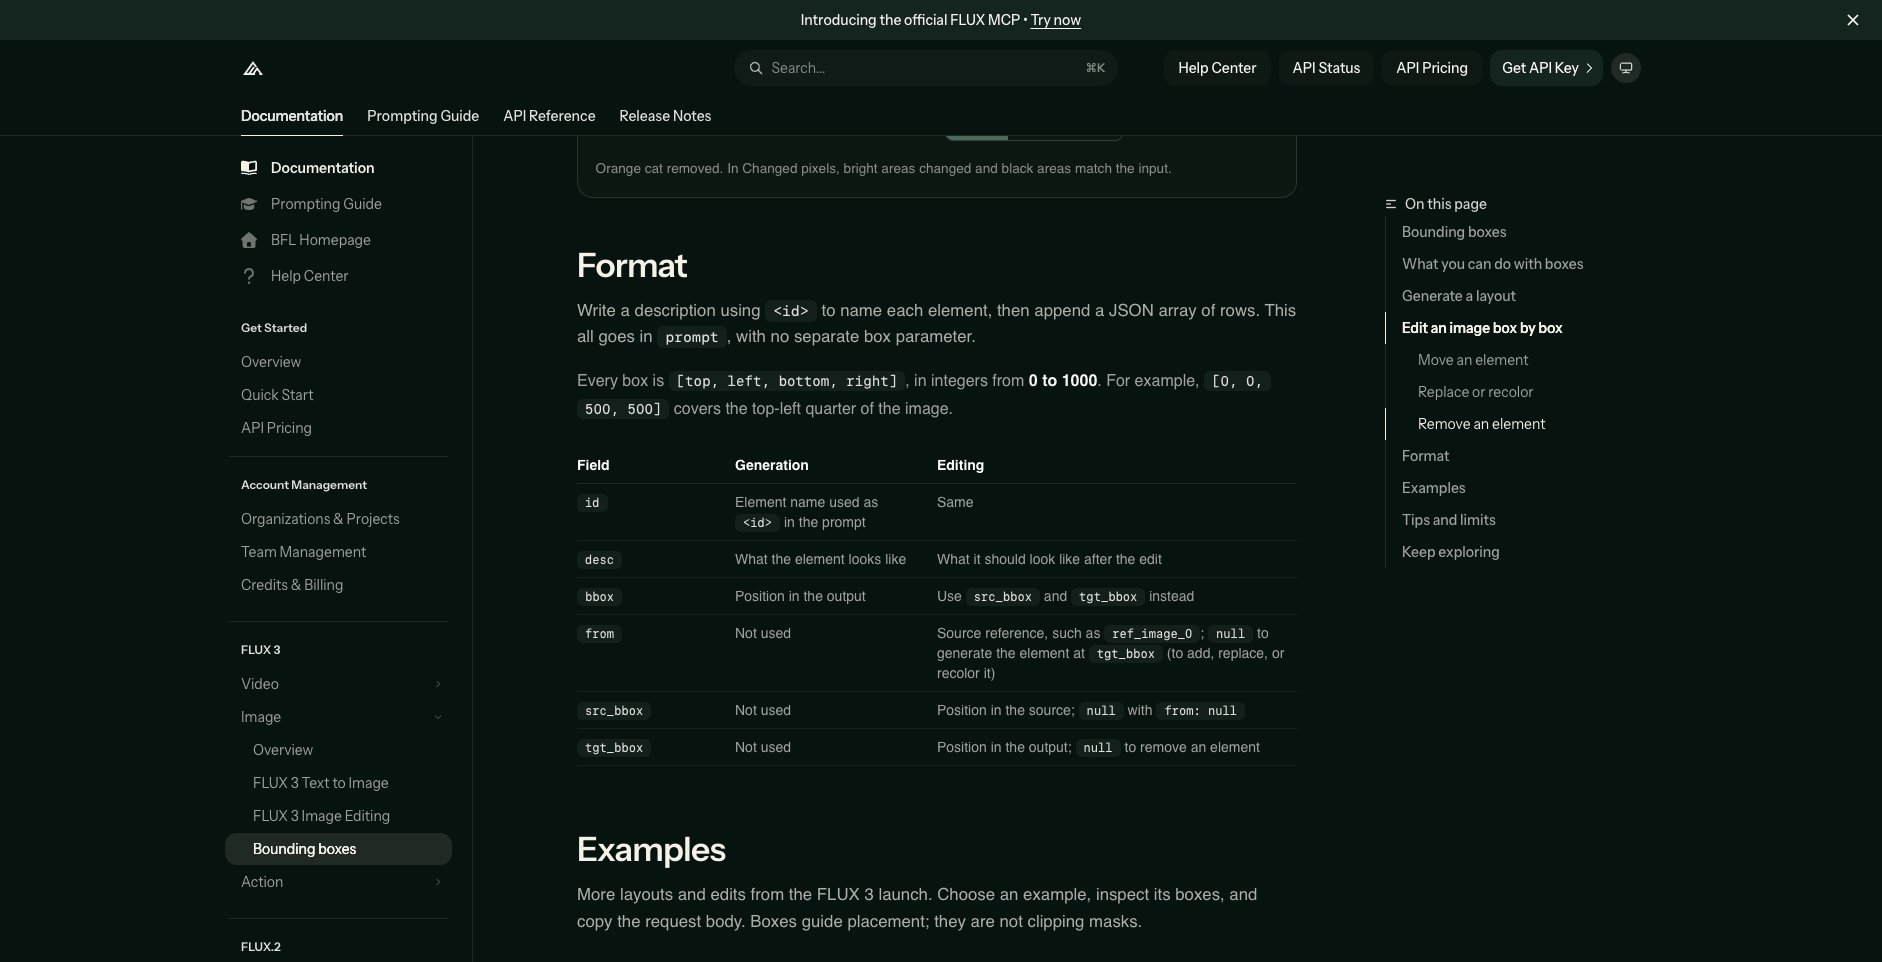This screenshot has height=962, width=1882.
Task: Click the src_bbox field cell
Action: click(x=614, y=711)
